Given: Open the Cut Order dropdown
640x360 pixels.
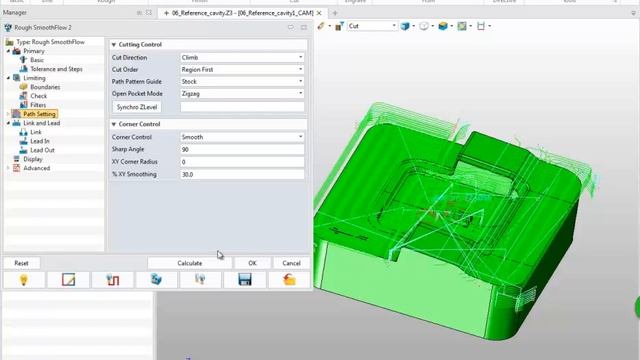Looking at the screenshot, I should (x=300, y=69).
